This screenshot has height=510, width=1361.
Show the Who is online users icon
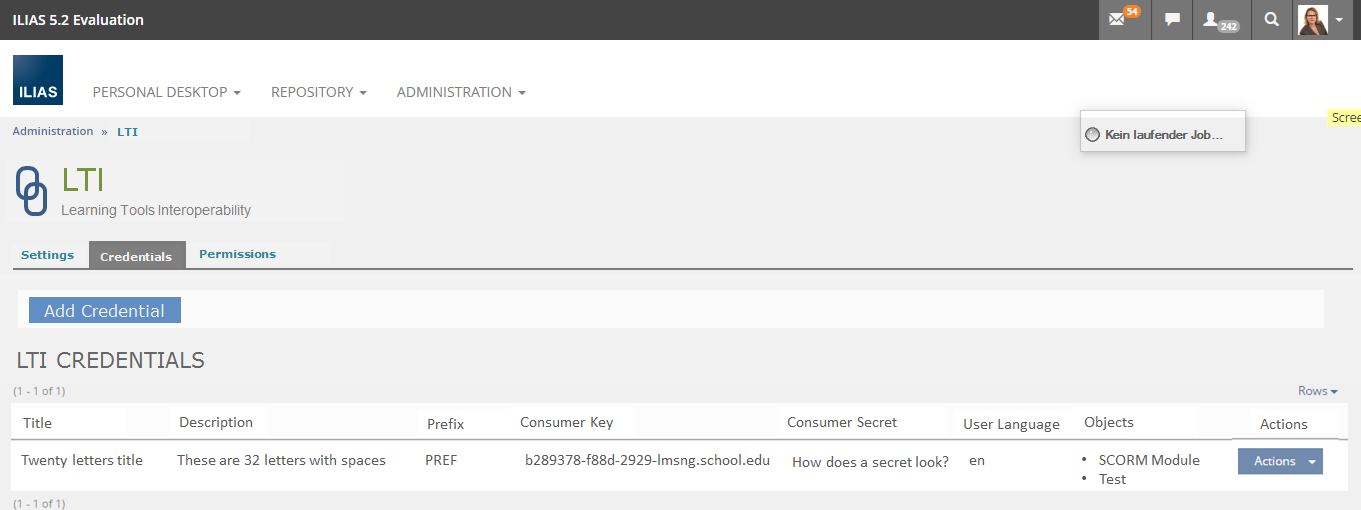(x=1214, y=20)
